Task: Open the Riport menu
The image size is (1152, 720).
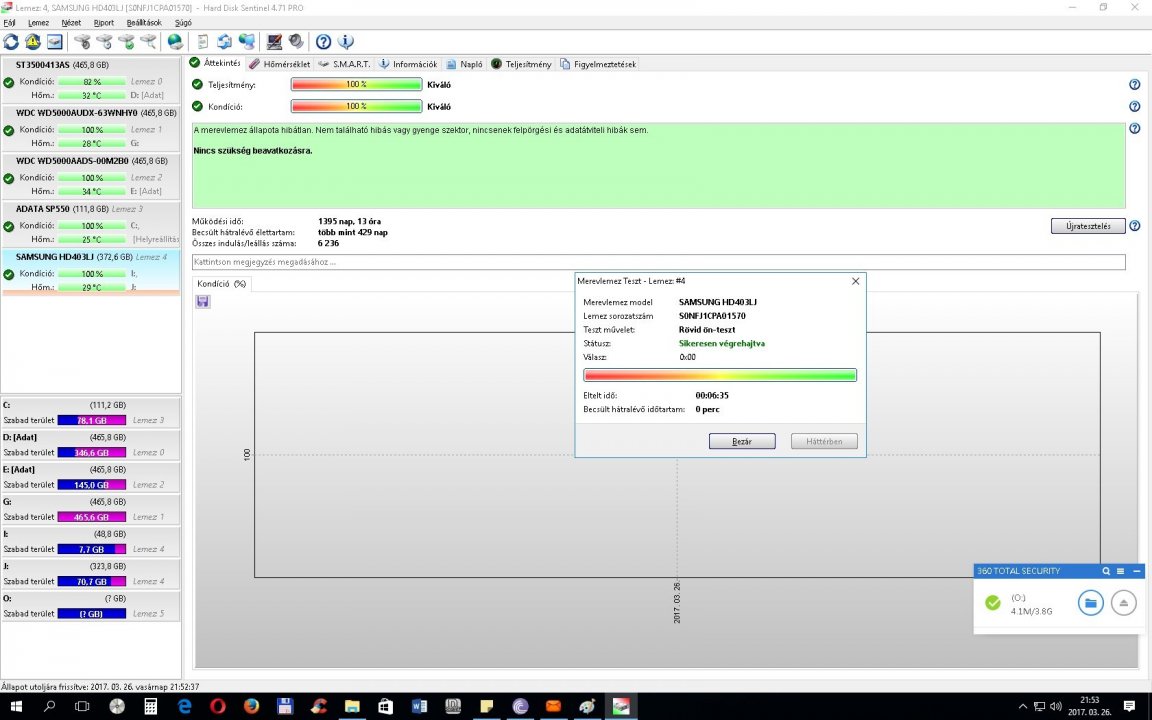Action: pos(104,23)
